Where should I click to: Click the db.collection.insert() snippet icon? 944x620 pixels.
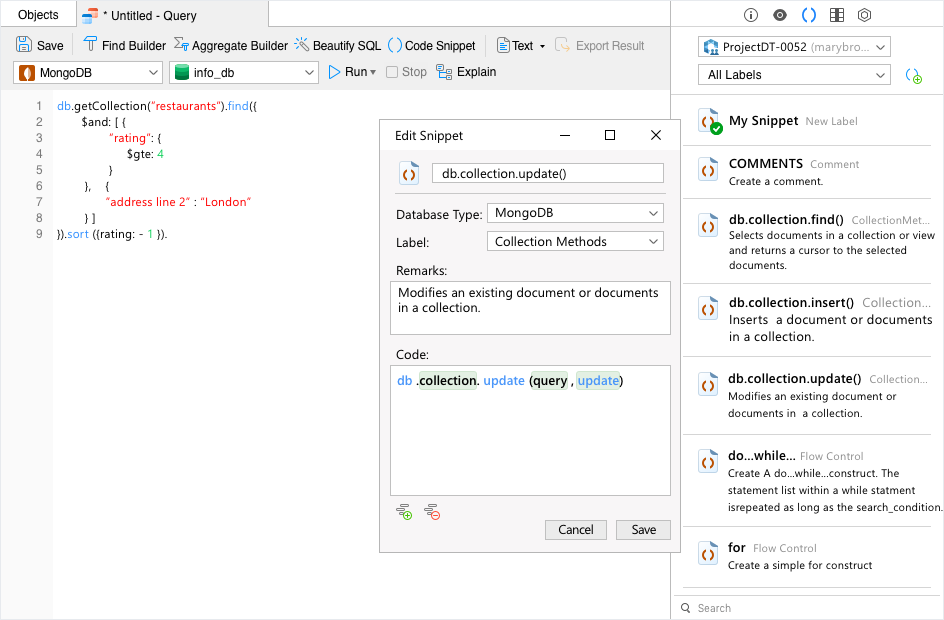point(708,308)
